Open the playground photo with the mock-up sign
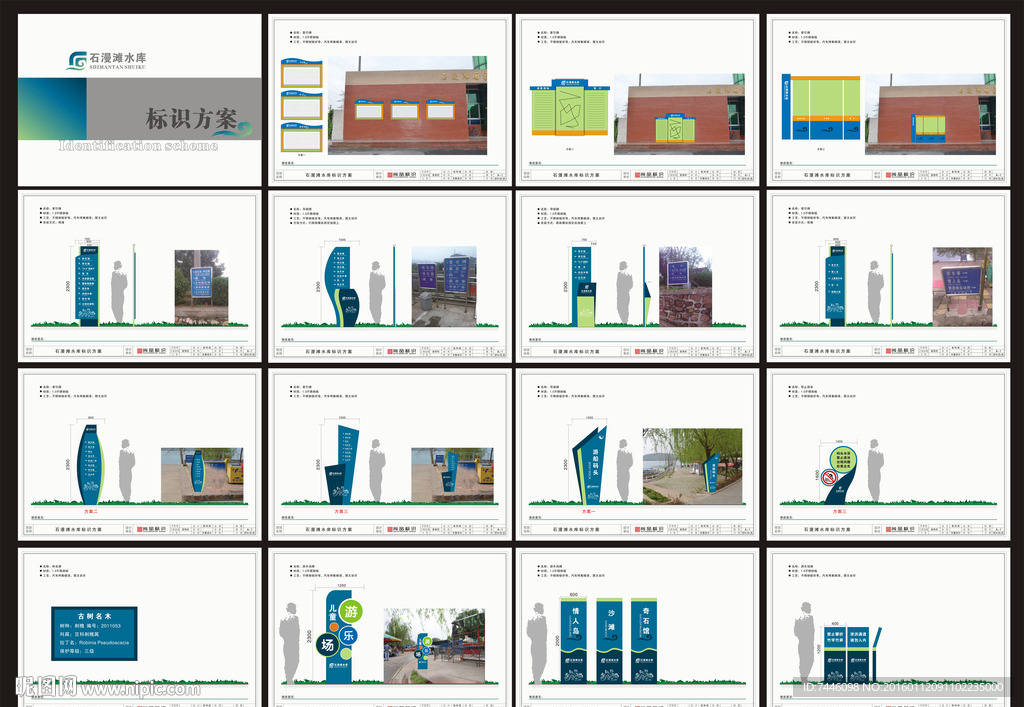This screenshot has width=1024, height=707. click(x=434, y=646)
